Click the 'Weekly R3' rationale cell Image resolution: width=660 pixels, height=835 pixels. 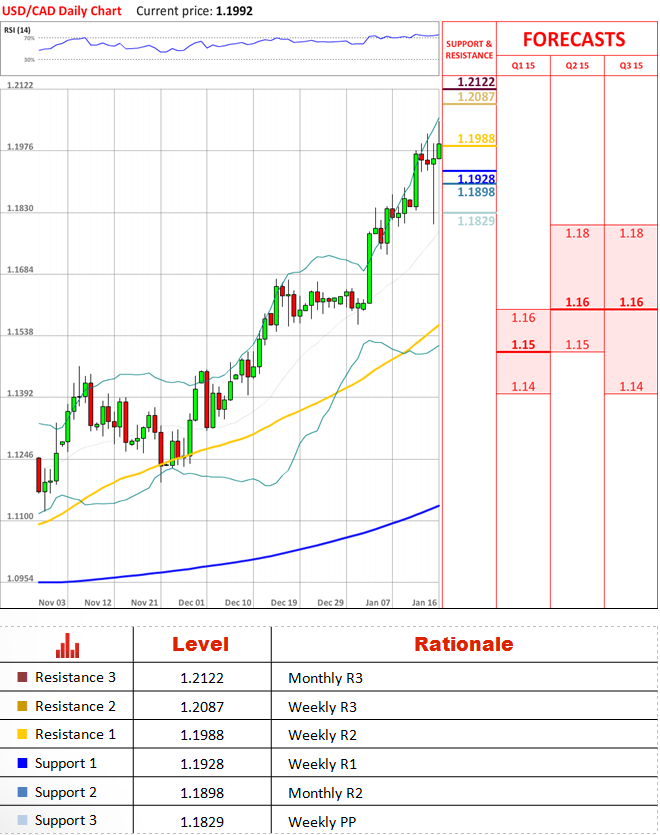pyautogui.click(x=322, y=707)
